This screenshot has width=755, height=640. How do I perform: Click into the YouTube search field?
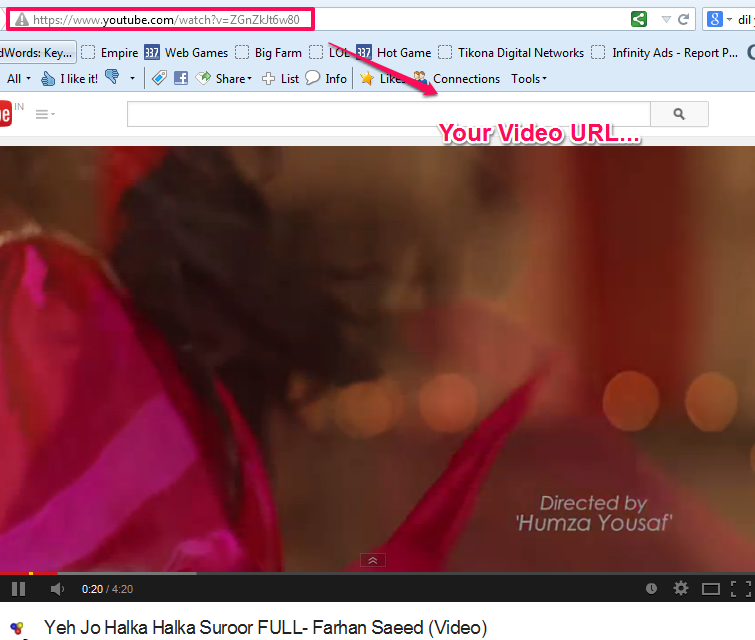pyautogui.click(x=389, y=114)
